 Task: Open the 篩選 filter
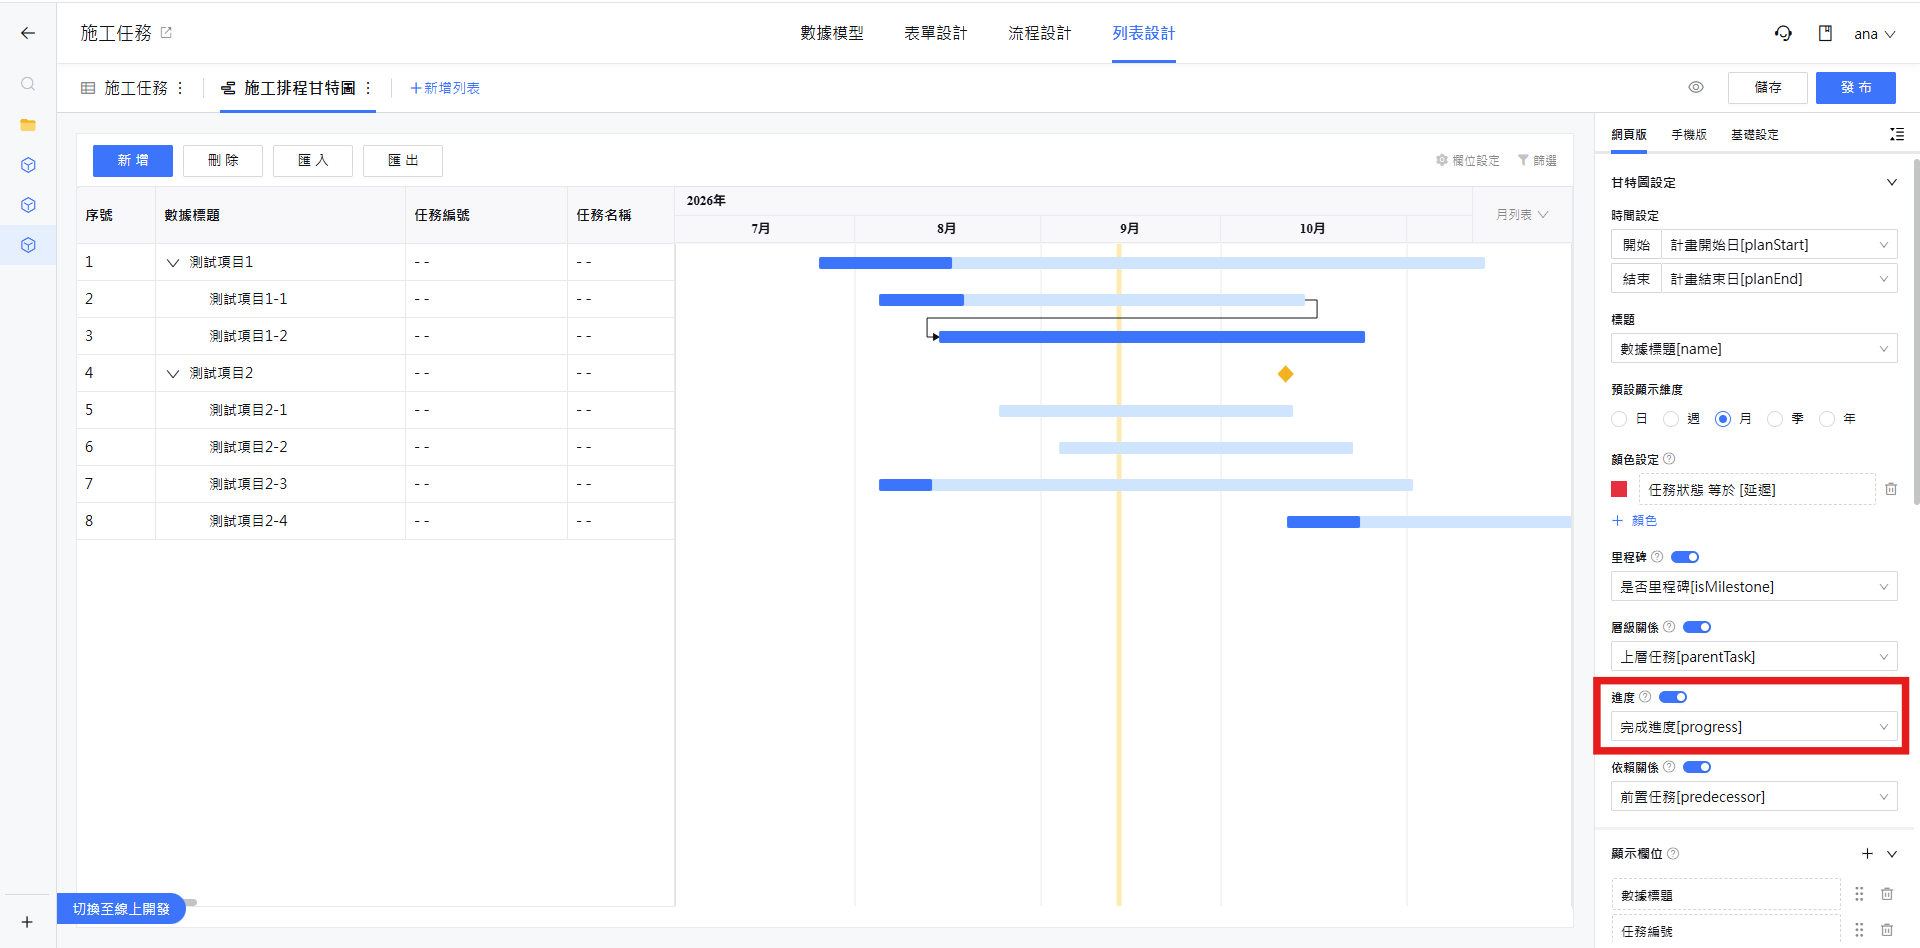(1537, 160)
